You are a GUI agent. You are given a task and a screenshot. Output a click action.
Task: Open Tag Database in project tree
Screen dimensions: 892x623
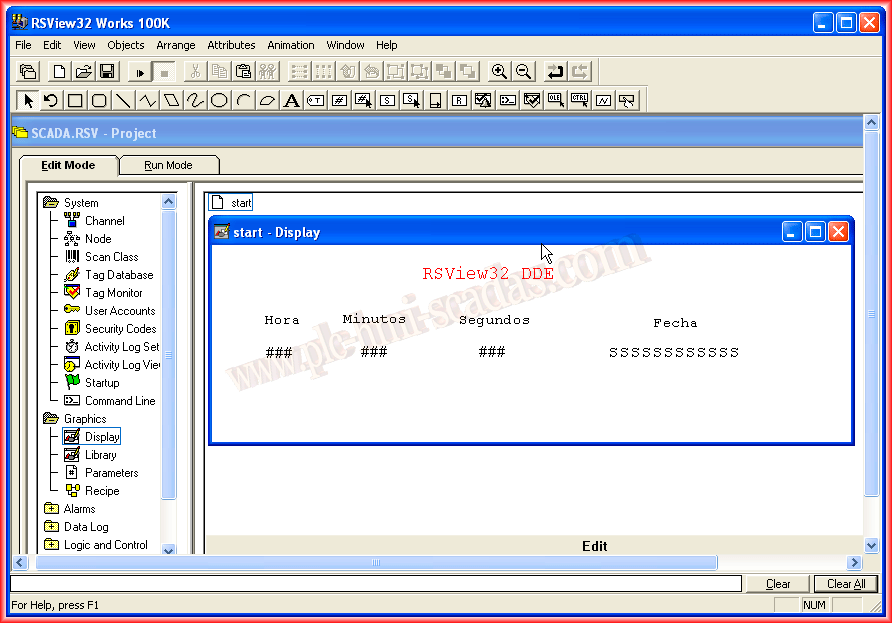(x=118, y=275)
